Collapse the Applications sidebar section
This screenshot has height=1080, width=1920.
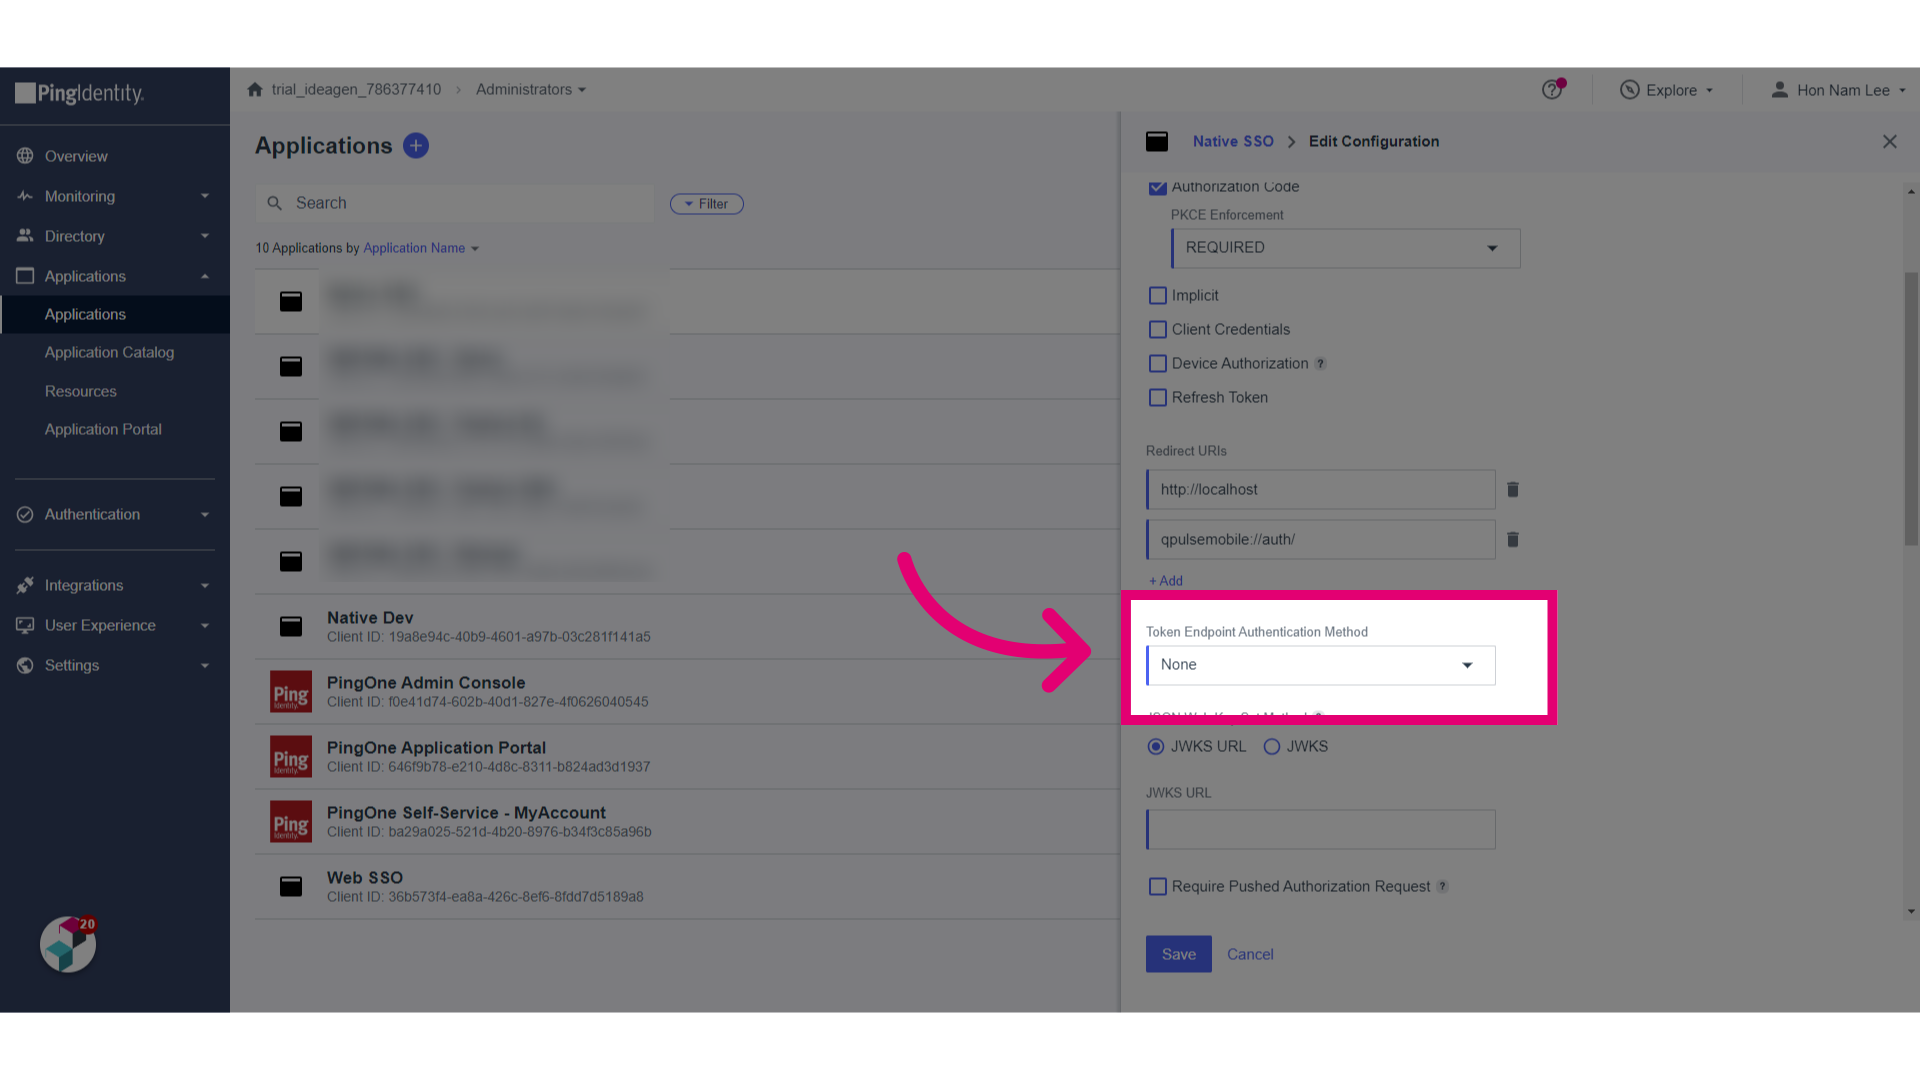205,276
